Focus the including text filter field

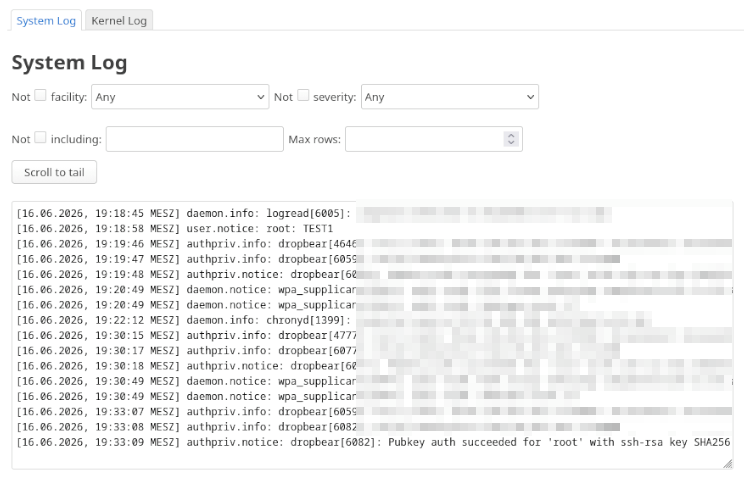[195, 139]
